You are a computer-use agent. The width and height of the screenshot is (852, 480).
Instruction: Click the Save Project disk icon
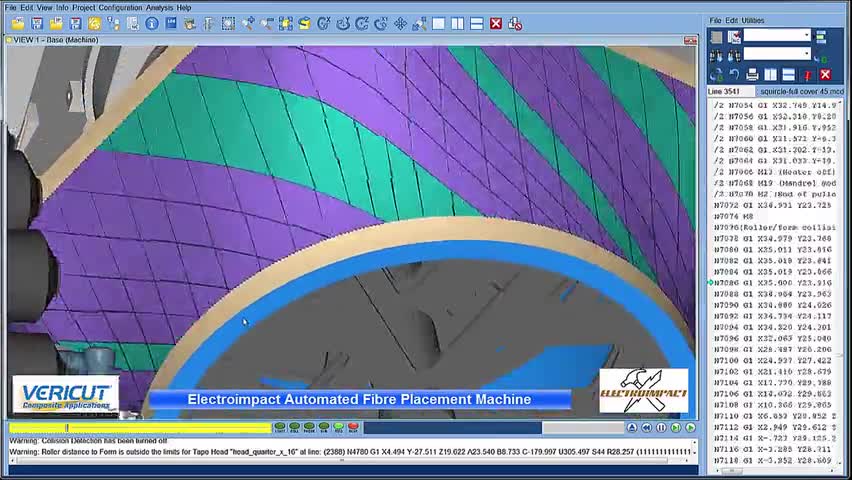pyautogui.click(x=37, y=23)
